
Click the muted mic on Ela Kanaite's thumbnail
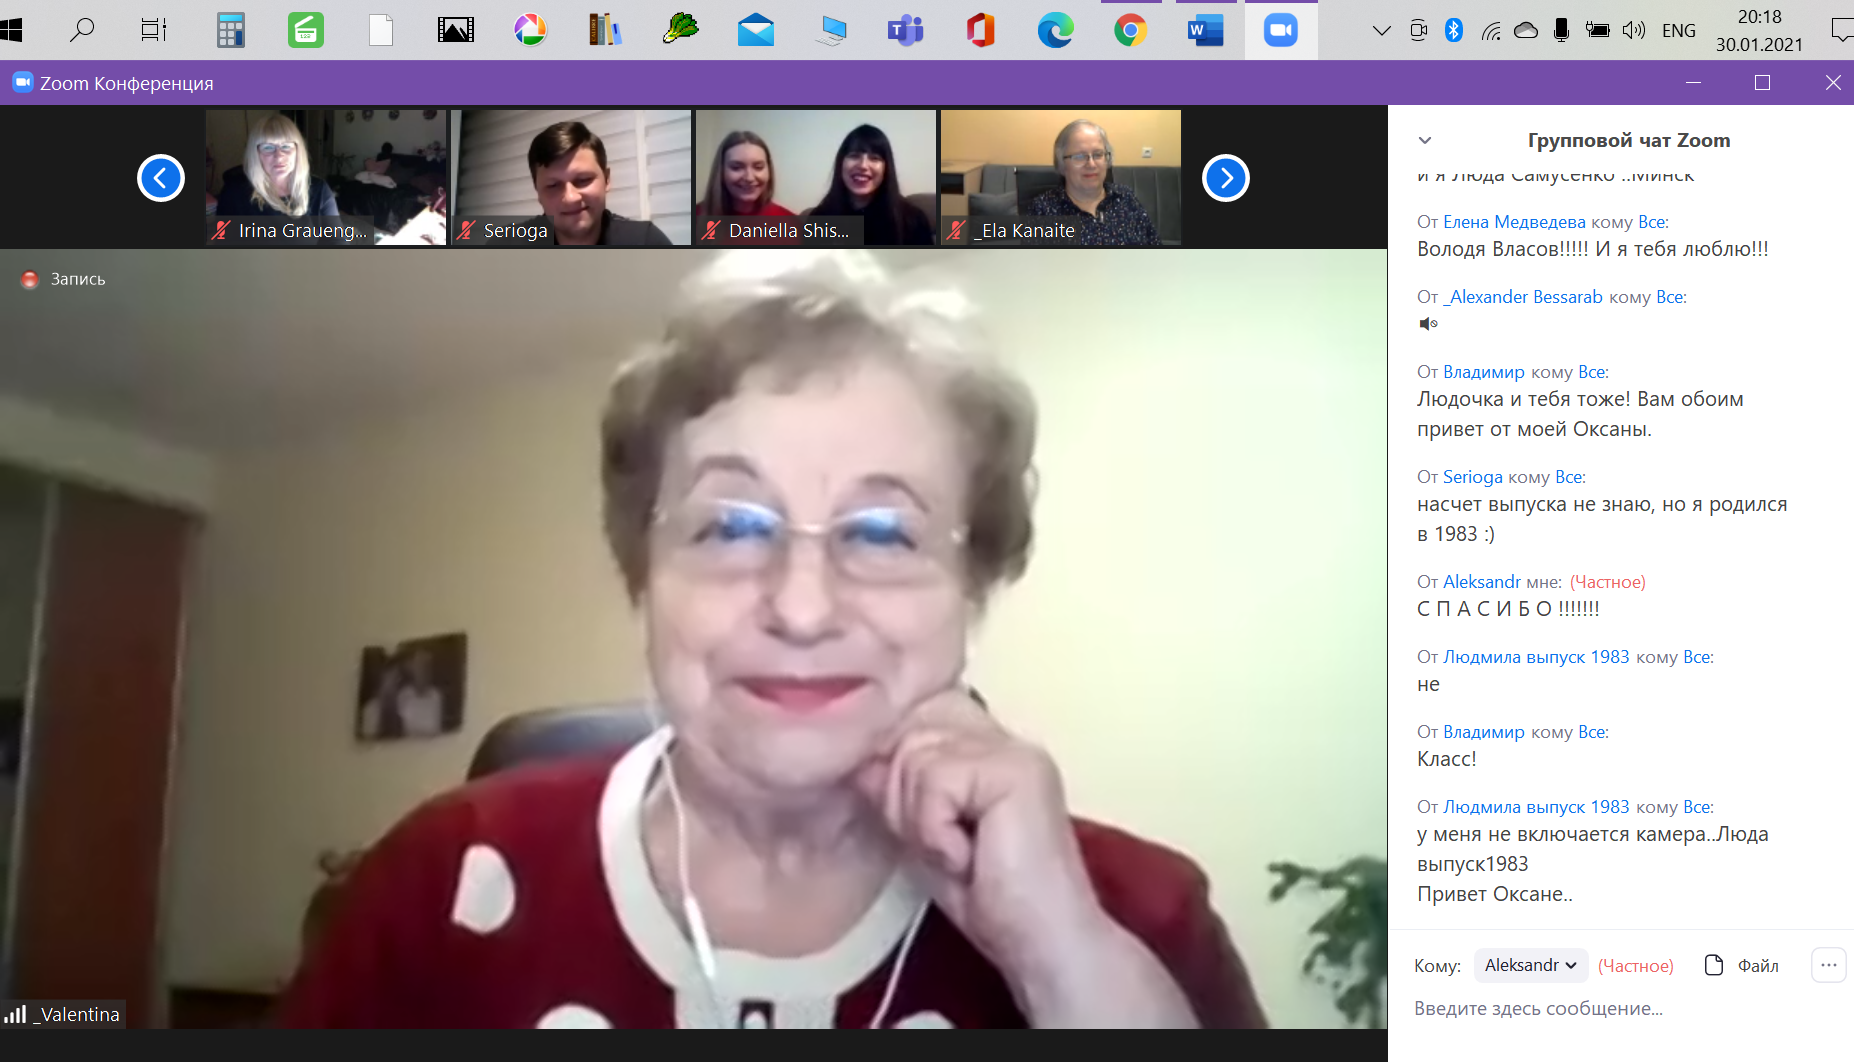pyautogui.click(x=956, y=230)
